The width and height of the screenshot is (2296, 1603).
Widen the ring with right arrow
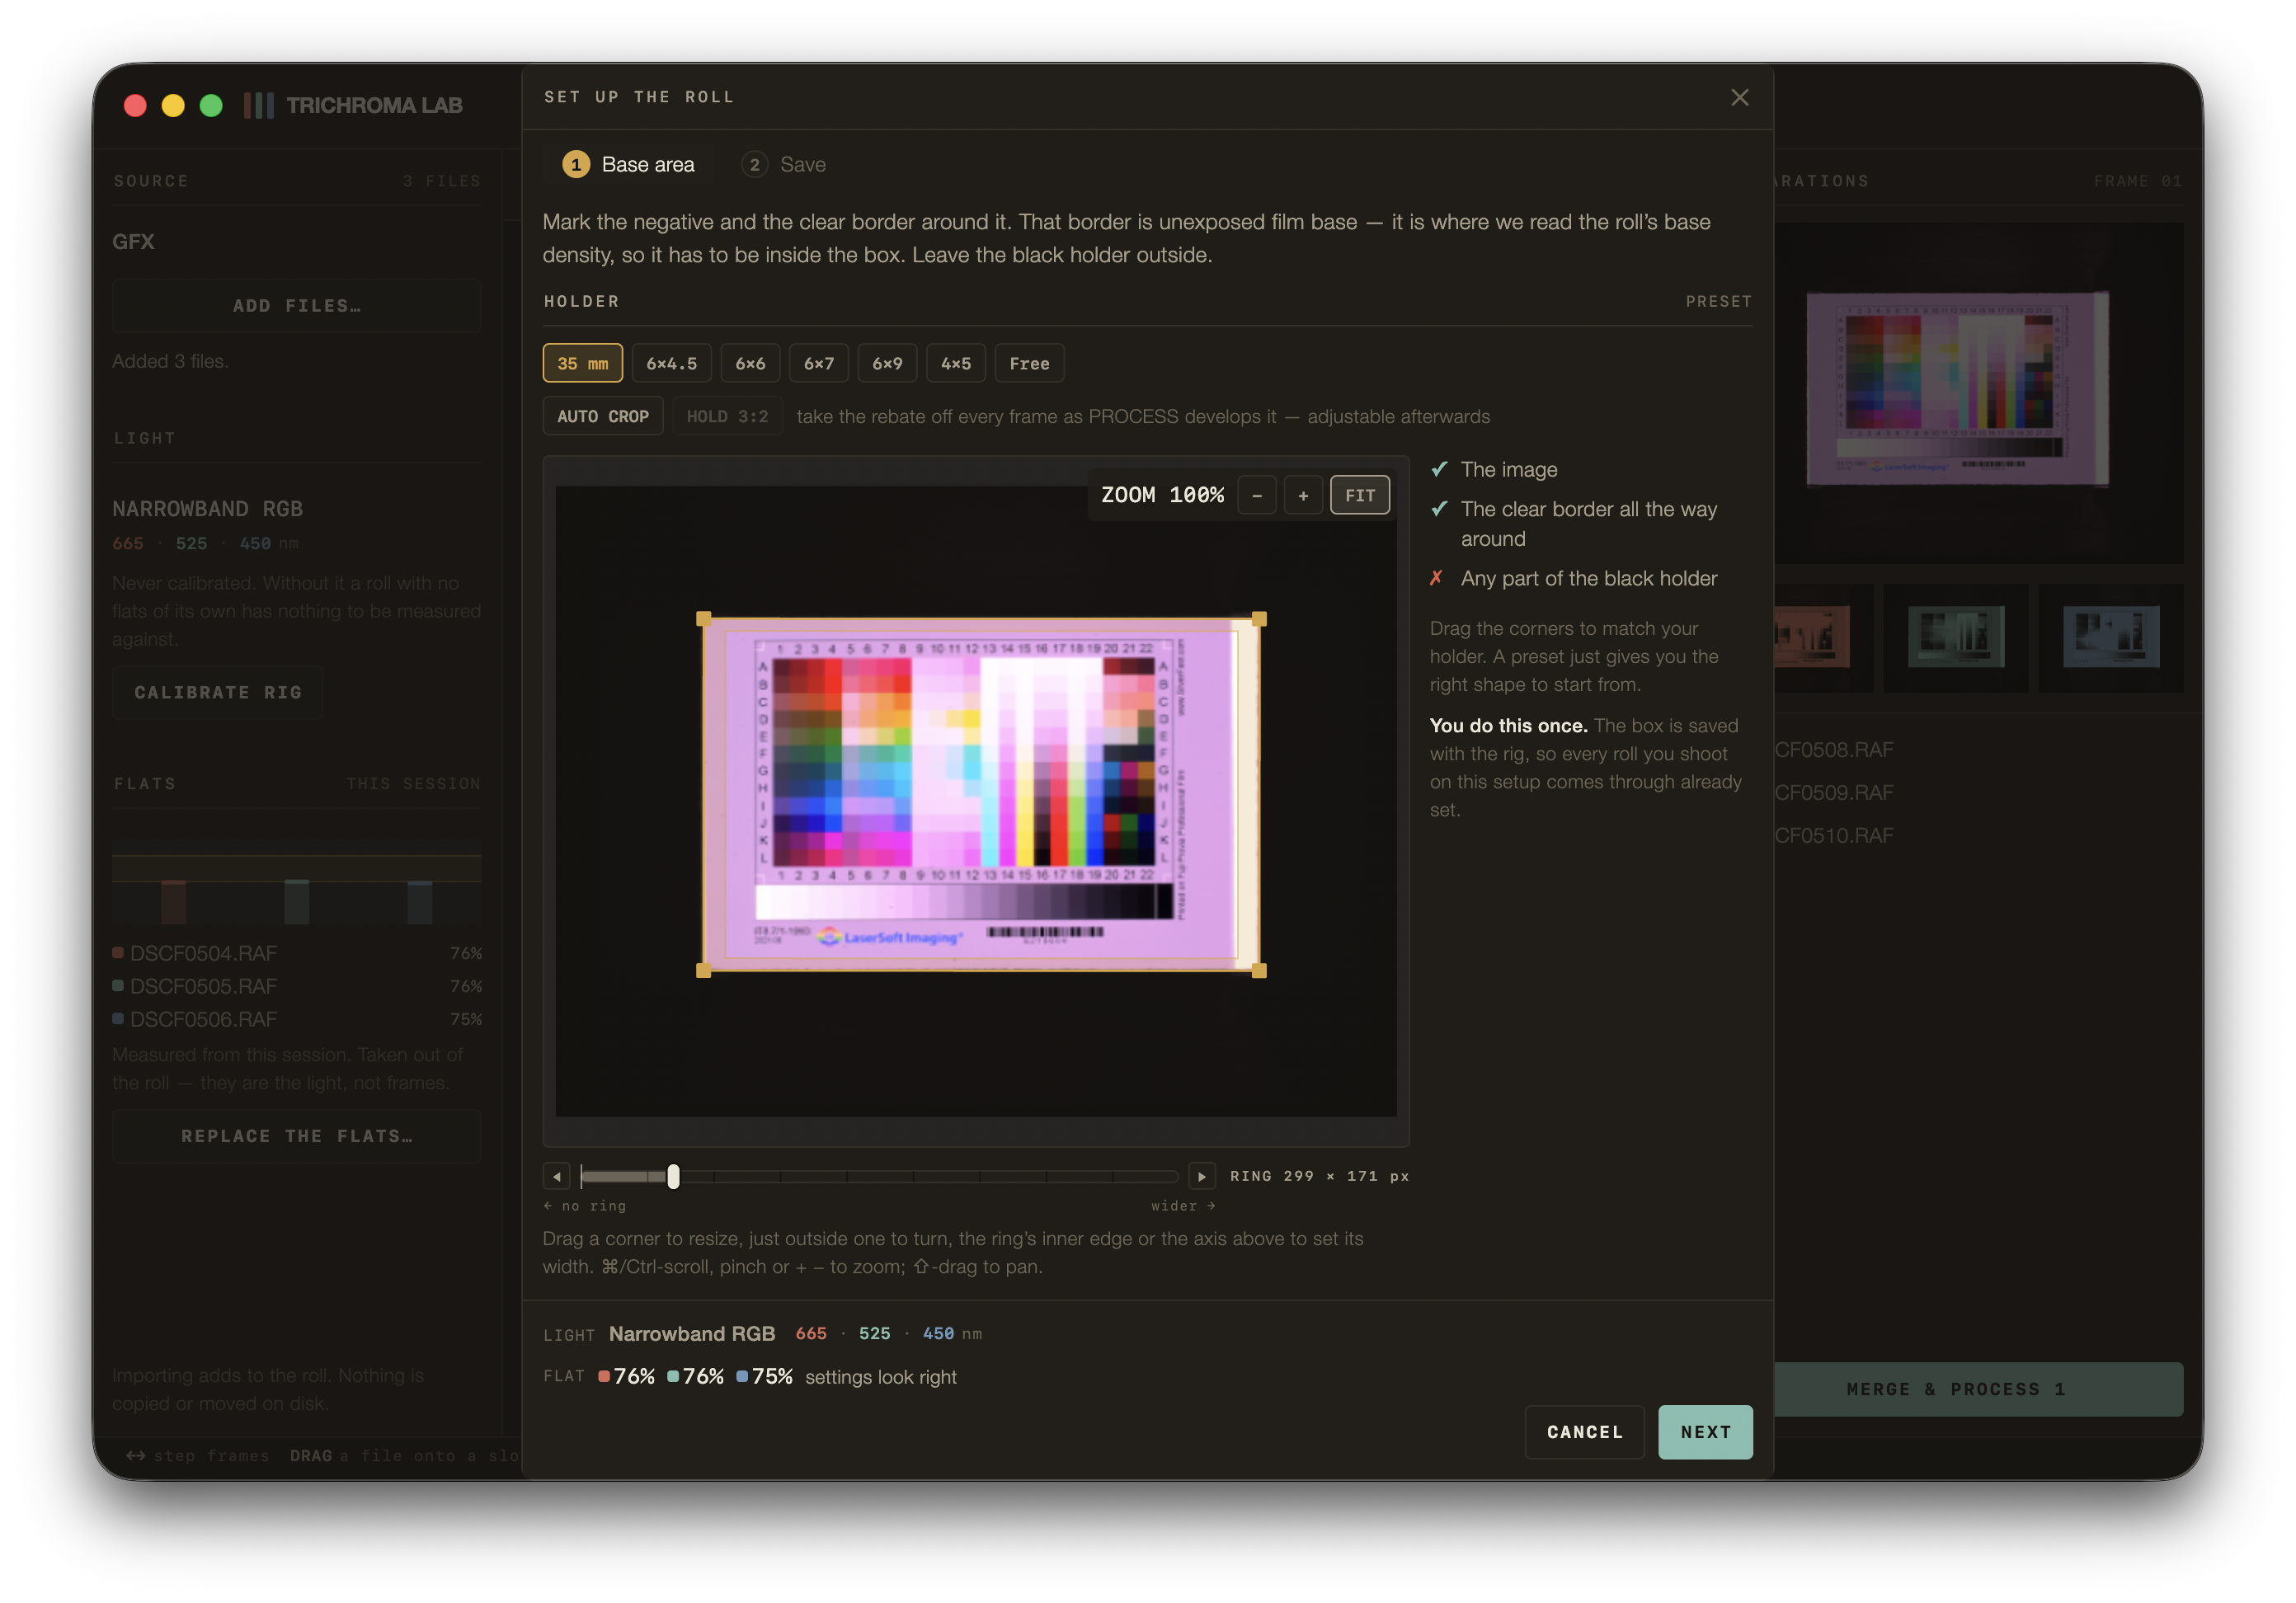tap(1202, 1176)
